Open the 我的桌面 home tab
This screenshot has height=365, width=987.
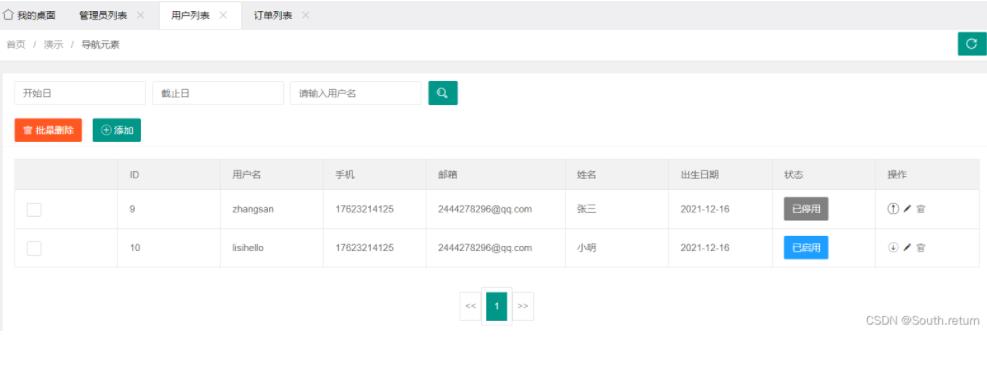30,15
